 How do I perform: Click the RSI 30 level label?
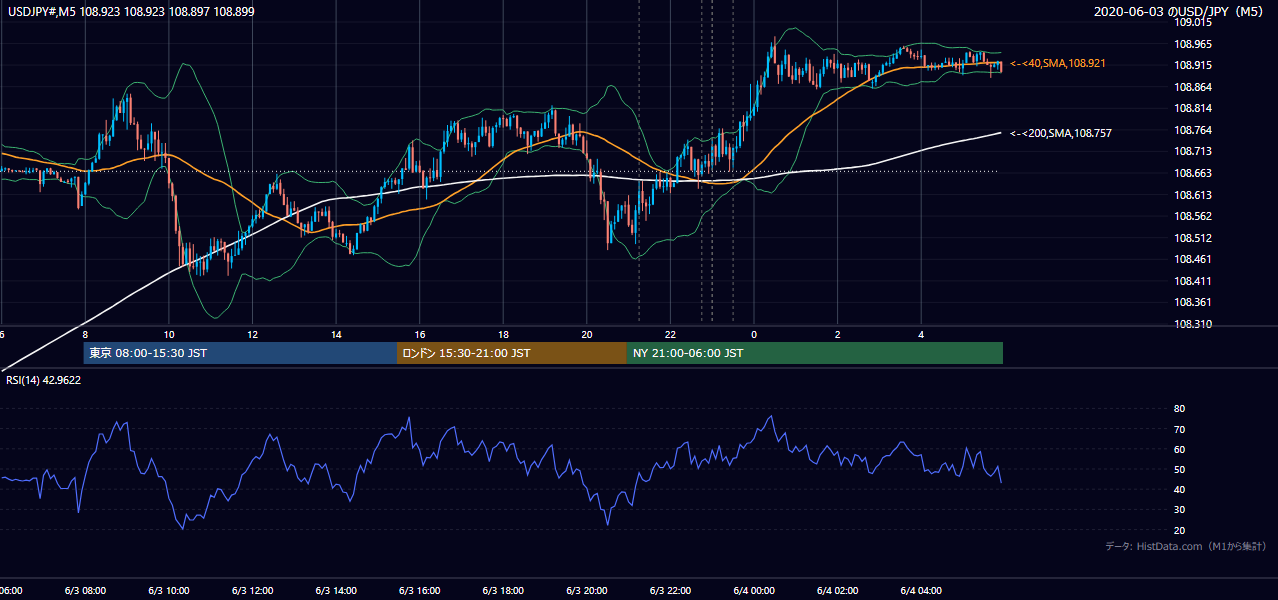[x=1179, y=510]
